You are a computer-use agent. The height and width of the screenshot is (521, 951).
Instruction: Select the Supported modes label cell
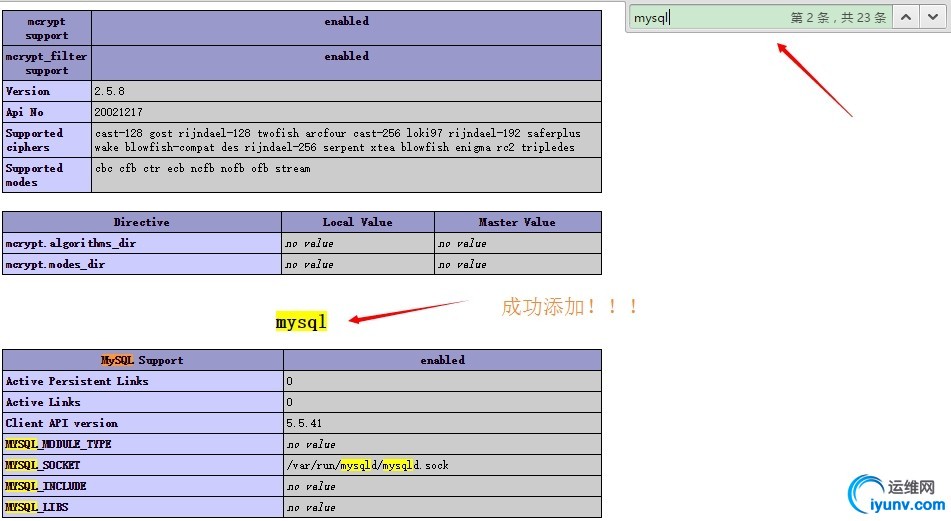pyautogui.click(x=47, y=175)
